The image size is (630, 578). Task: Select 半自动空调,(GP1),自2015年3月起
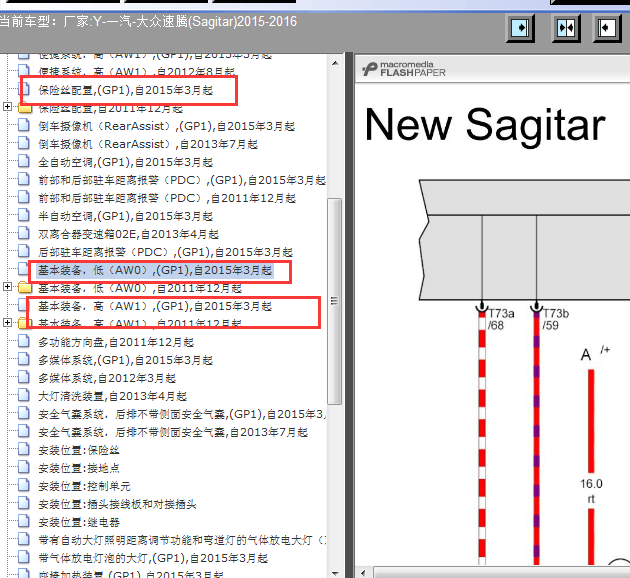point(125,216)
